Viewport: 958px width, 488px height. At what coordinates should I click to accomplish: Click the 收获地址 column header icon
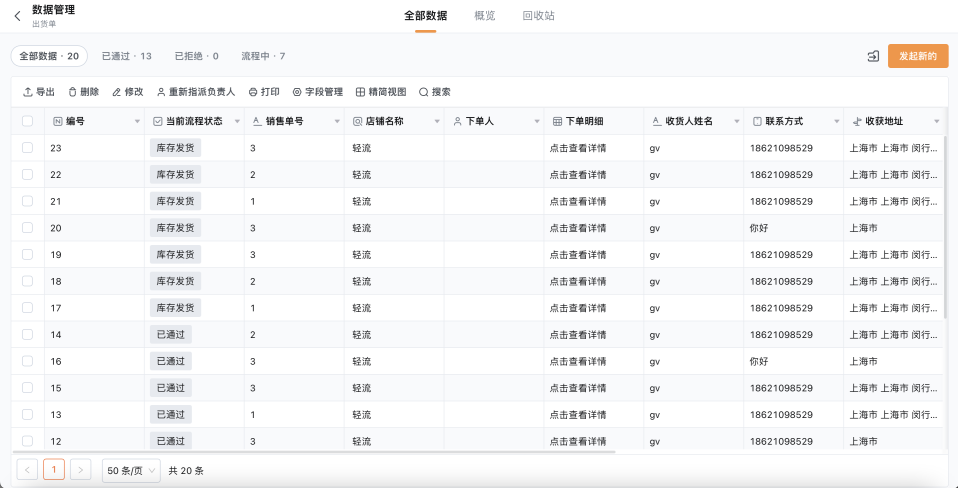pos(857,122)
